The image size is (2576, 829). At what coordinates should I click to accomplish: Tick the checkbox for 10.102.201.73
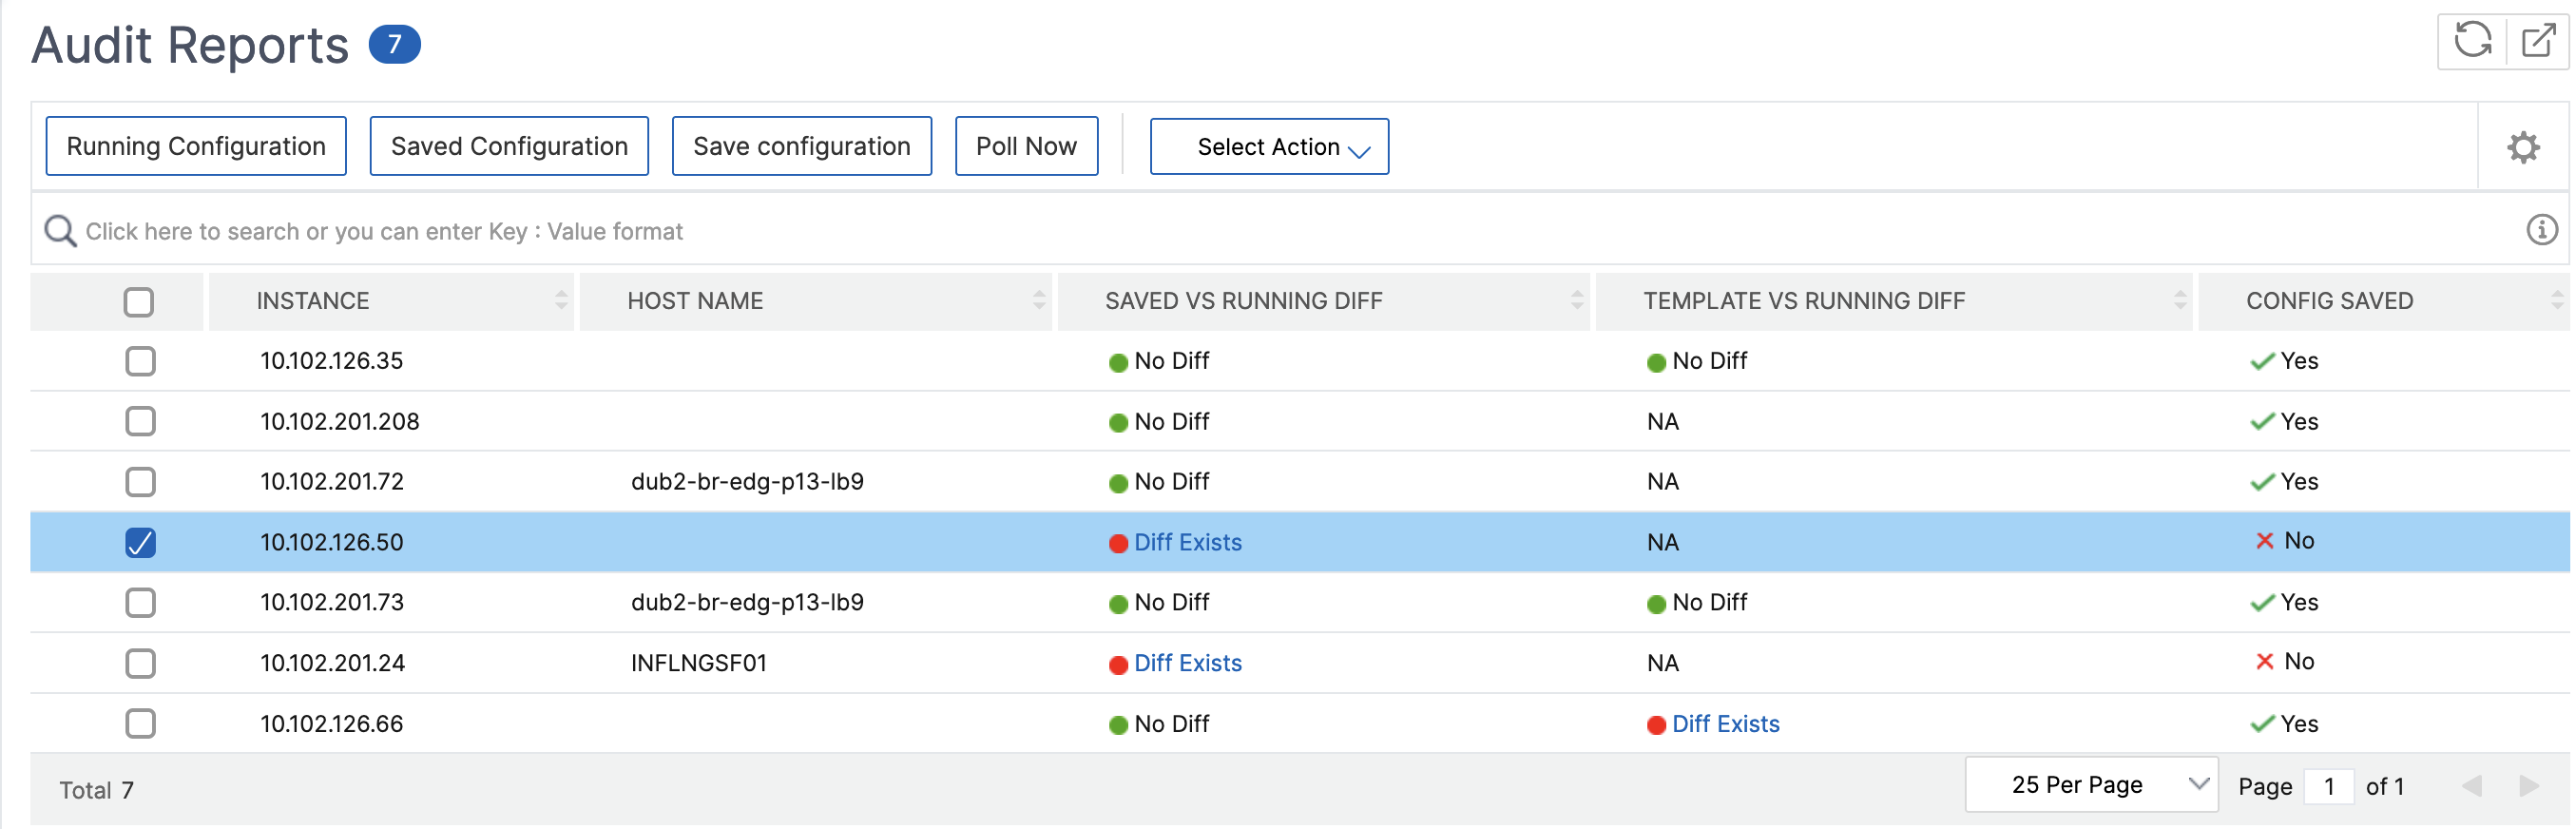pyautogui.click(x=140, y=602)
